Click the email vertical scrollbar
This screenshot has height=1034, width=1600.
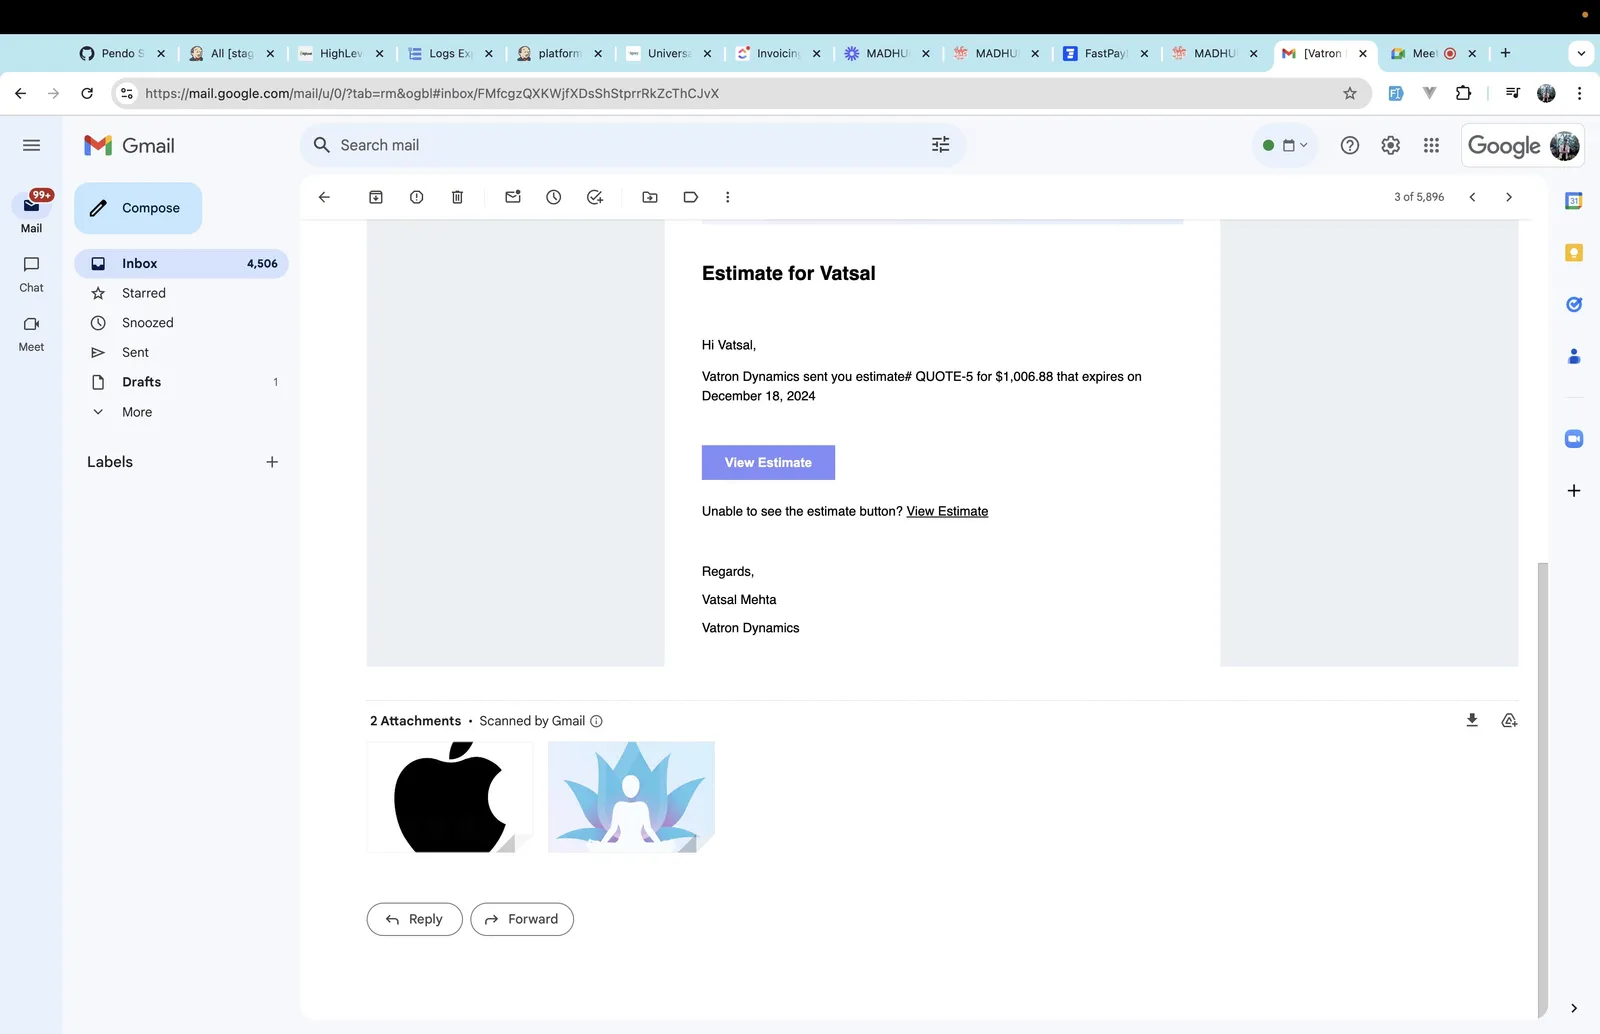coord(1542,788)
